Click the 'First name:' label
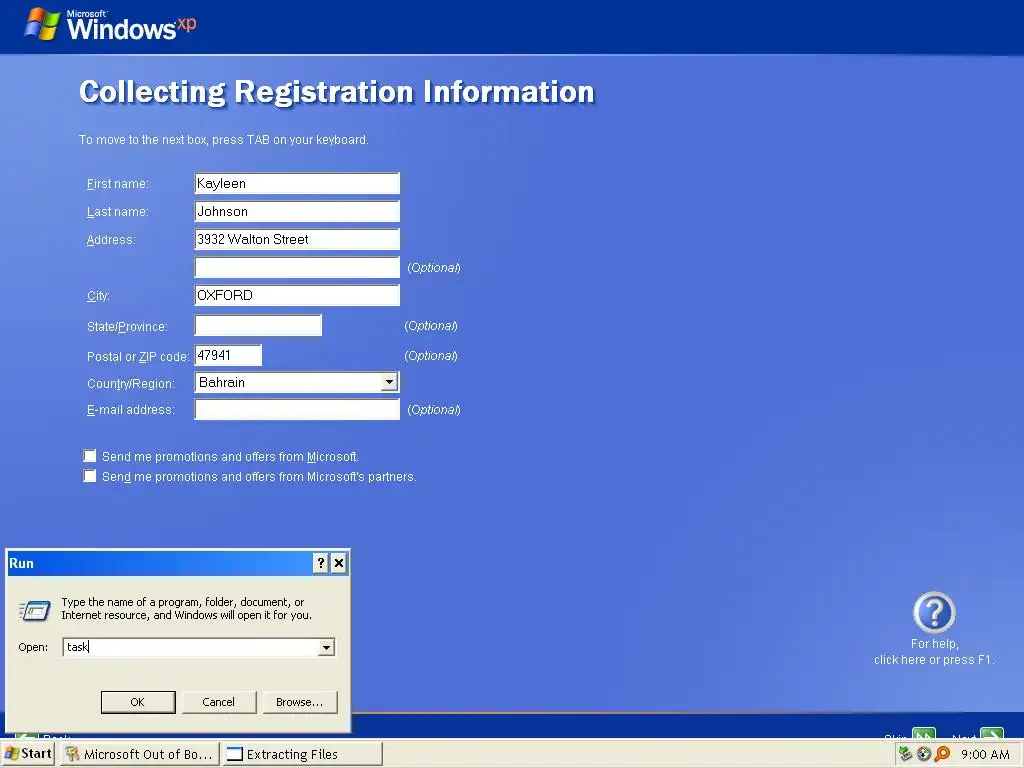The width and height of the screenshot is (1024, 768). click(x=118, y=184)
